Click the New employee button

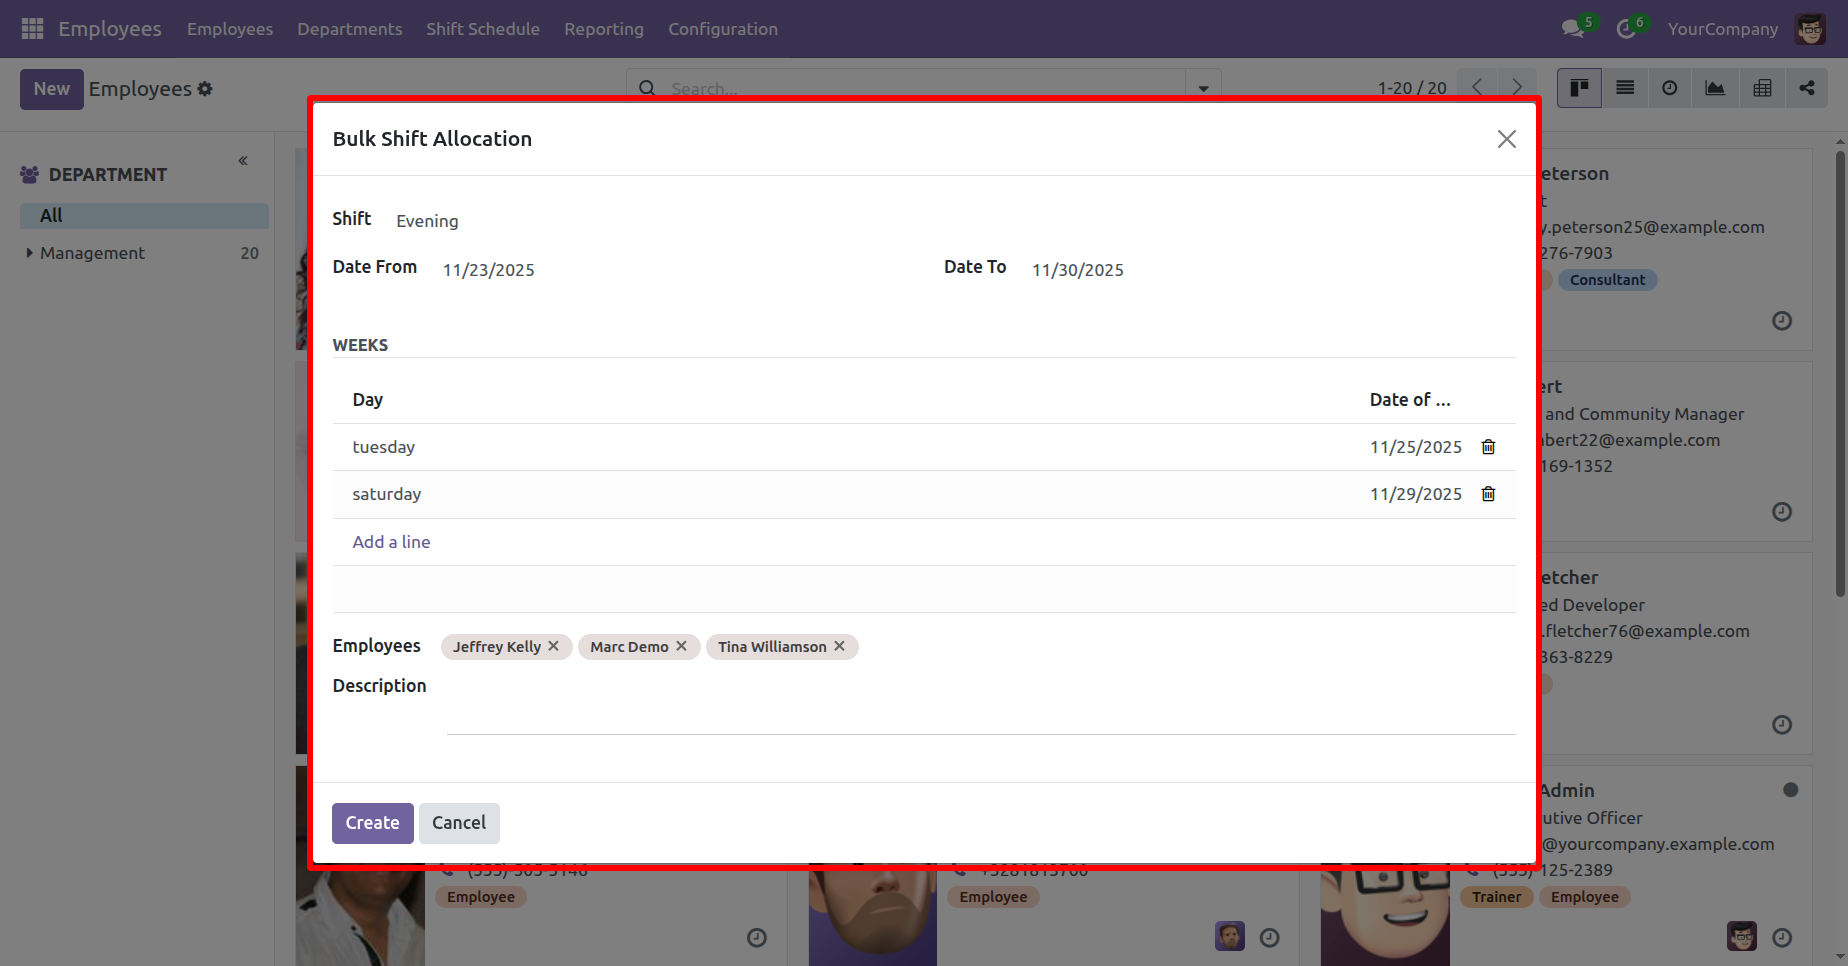(52, 89)
